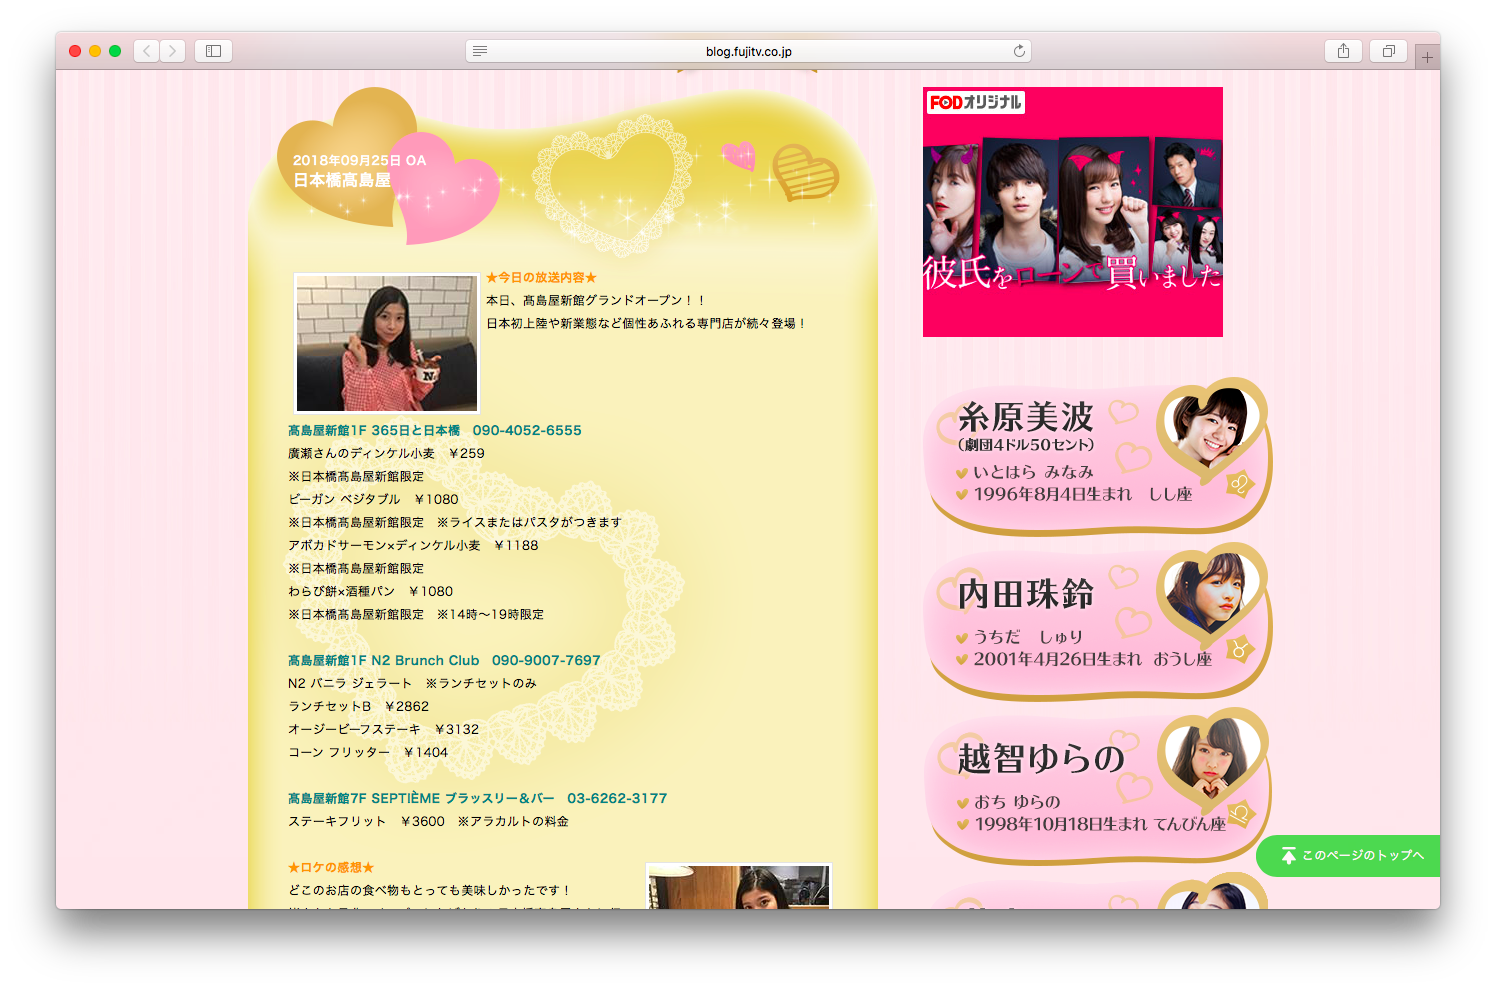Click 1998年10月18日生まれ てんびん座 text

point(1100,824)
